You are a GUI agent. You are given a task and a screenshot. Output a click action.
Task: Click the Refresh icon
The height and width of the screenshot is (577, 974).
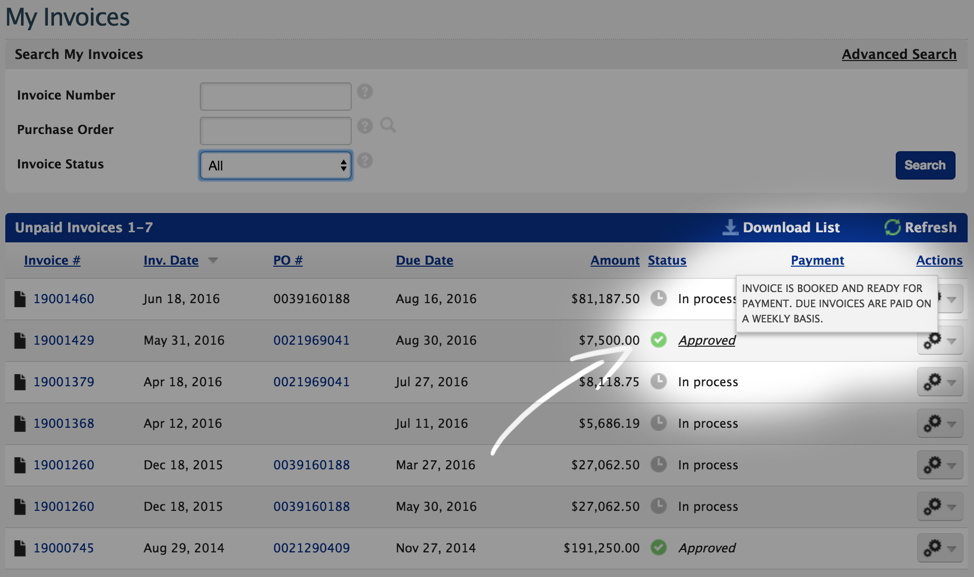tap(892, 227)
